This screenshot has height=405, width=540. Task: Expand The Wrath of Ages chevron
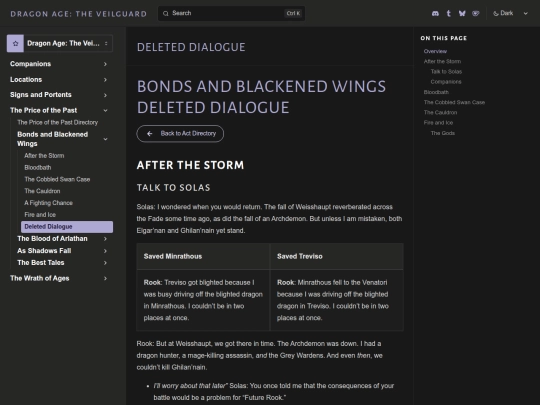tap(105, 278)
